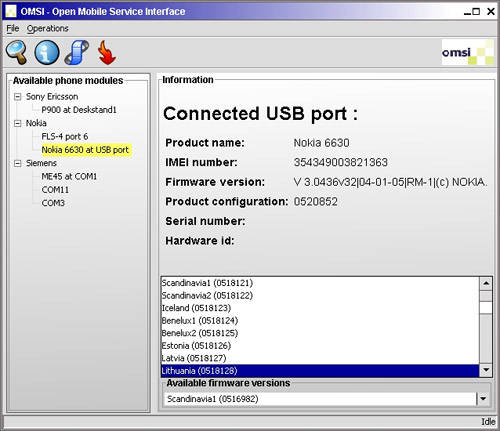Collapse the Siemens tree node

(17, 163)
